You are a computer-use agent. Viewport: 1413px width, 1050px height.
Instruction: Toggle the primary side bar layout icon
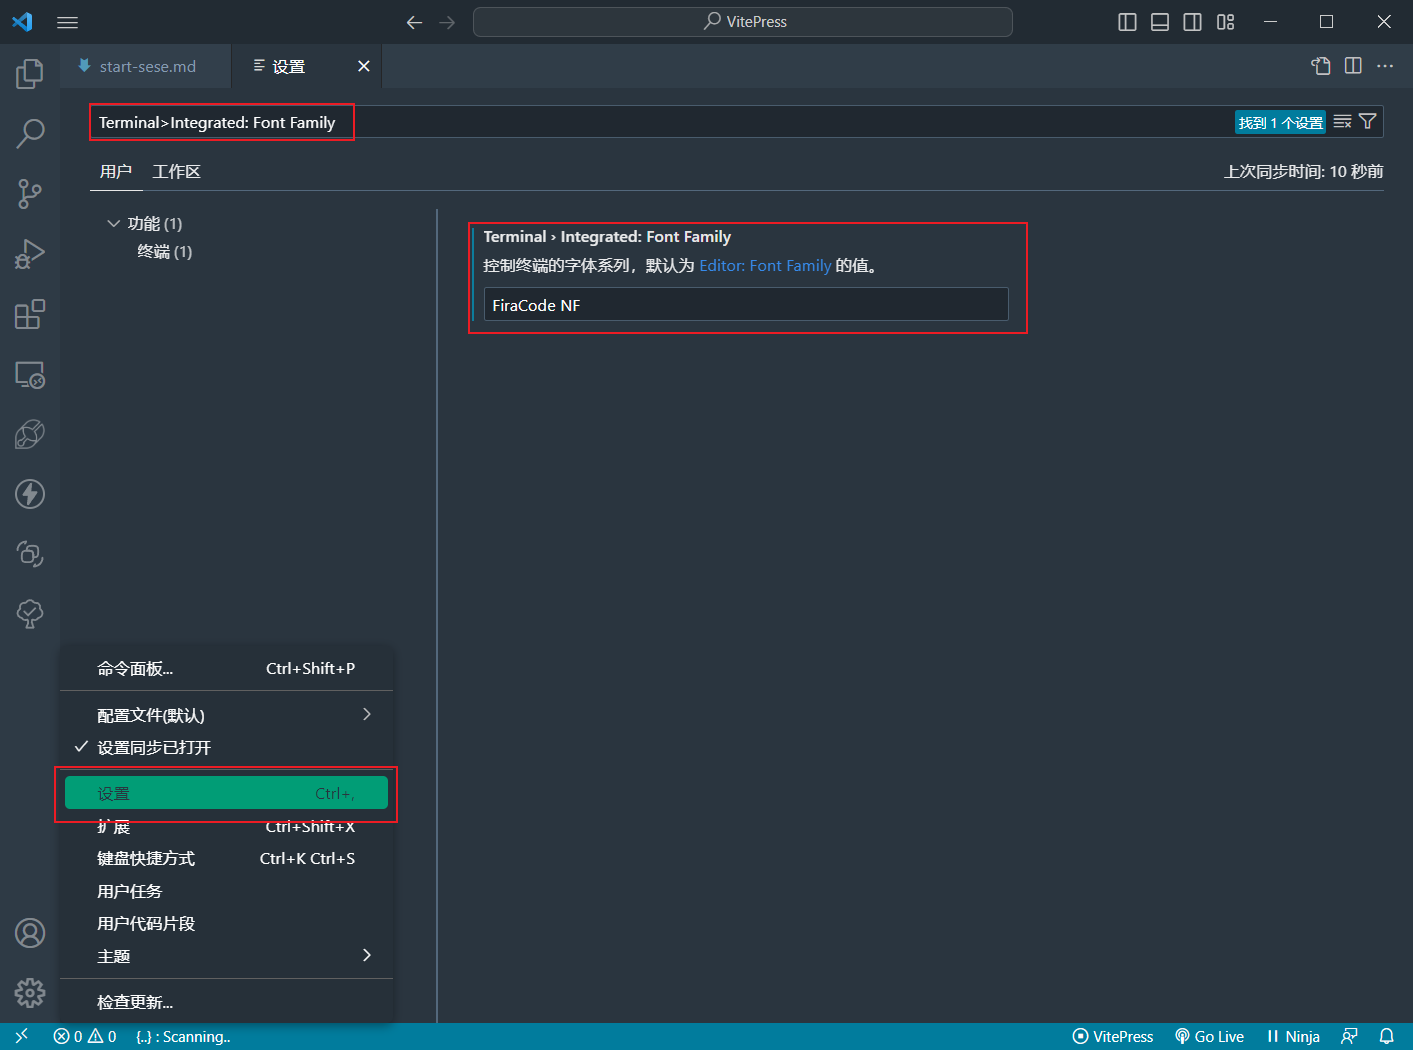pyautogui.click(x=1127, y=22)
